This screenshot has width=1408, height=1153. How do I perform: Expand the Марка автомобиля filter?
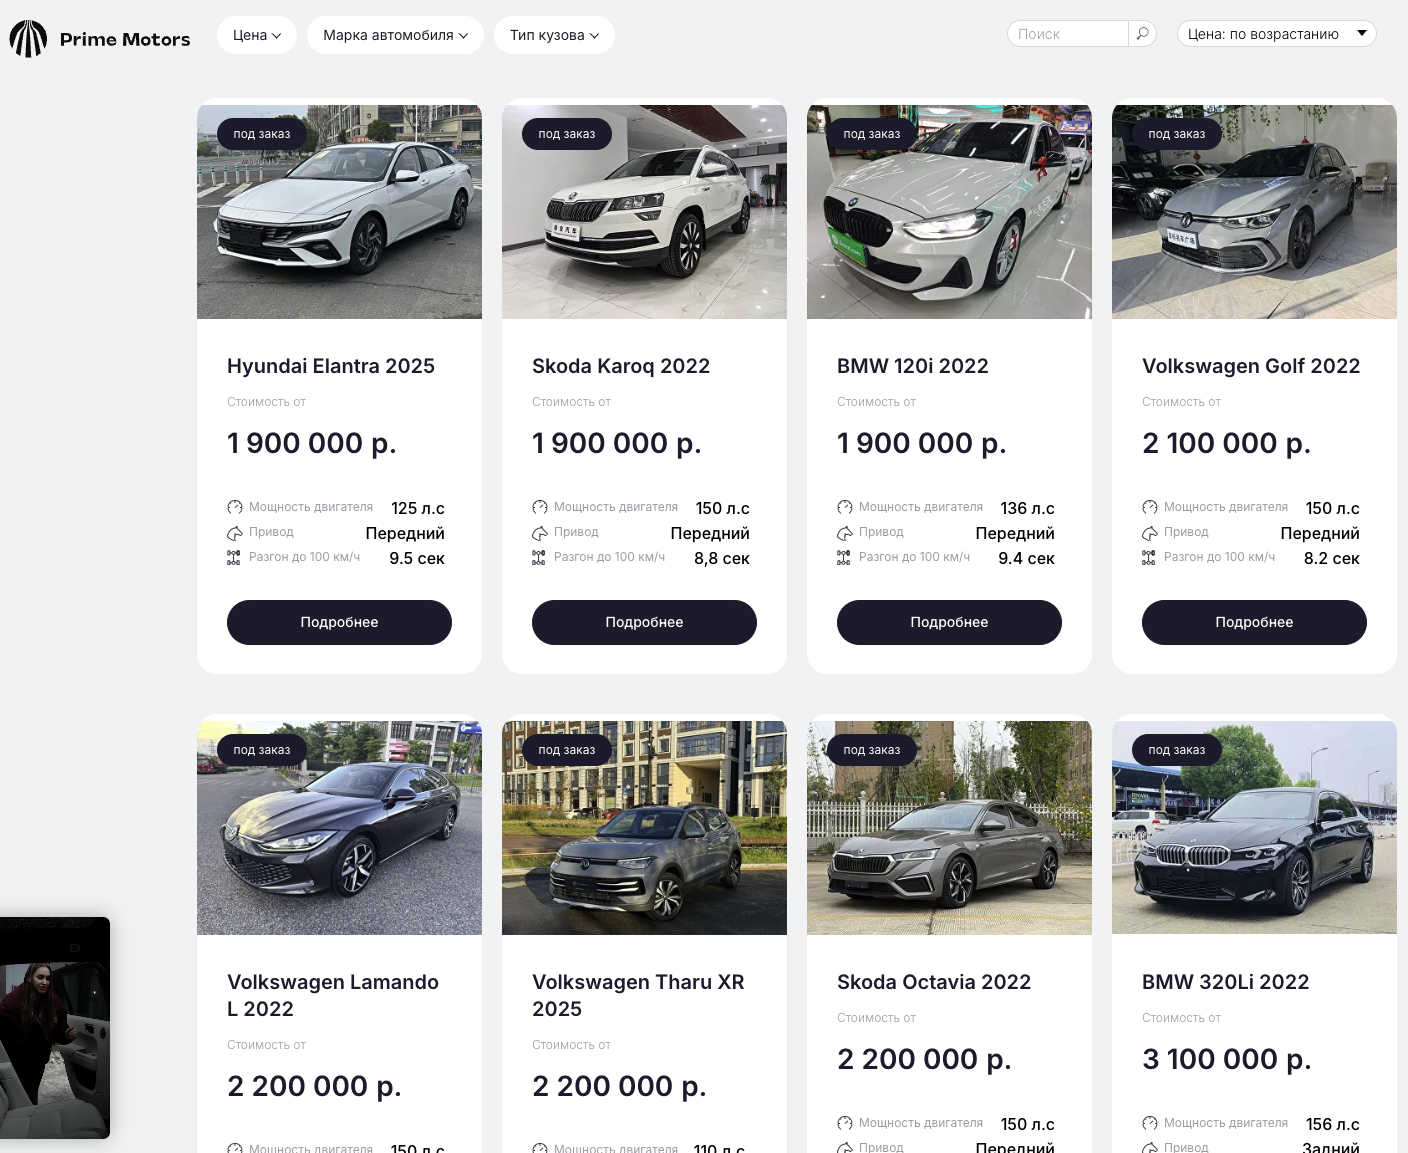tap(395, 35)
